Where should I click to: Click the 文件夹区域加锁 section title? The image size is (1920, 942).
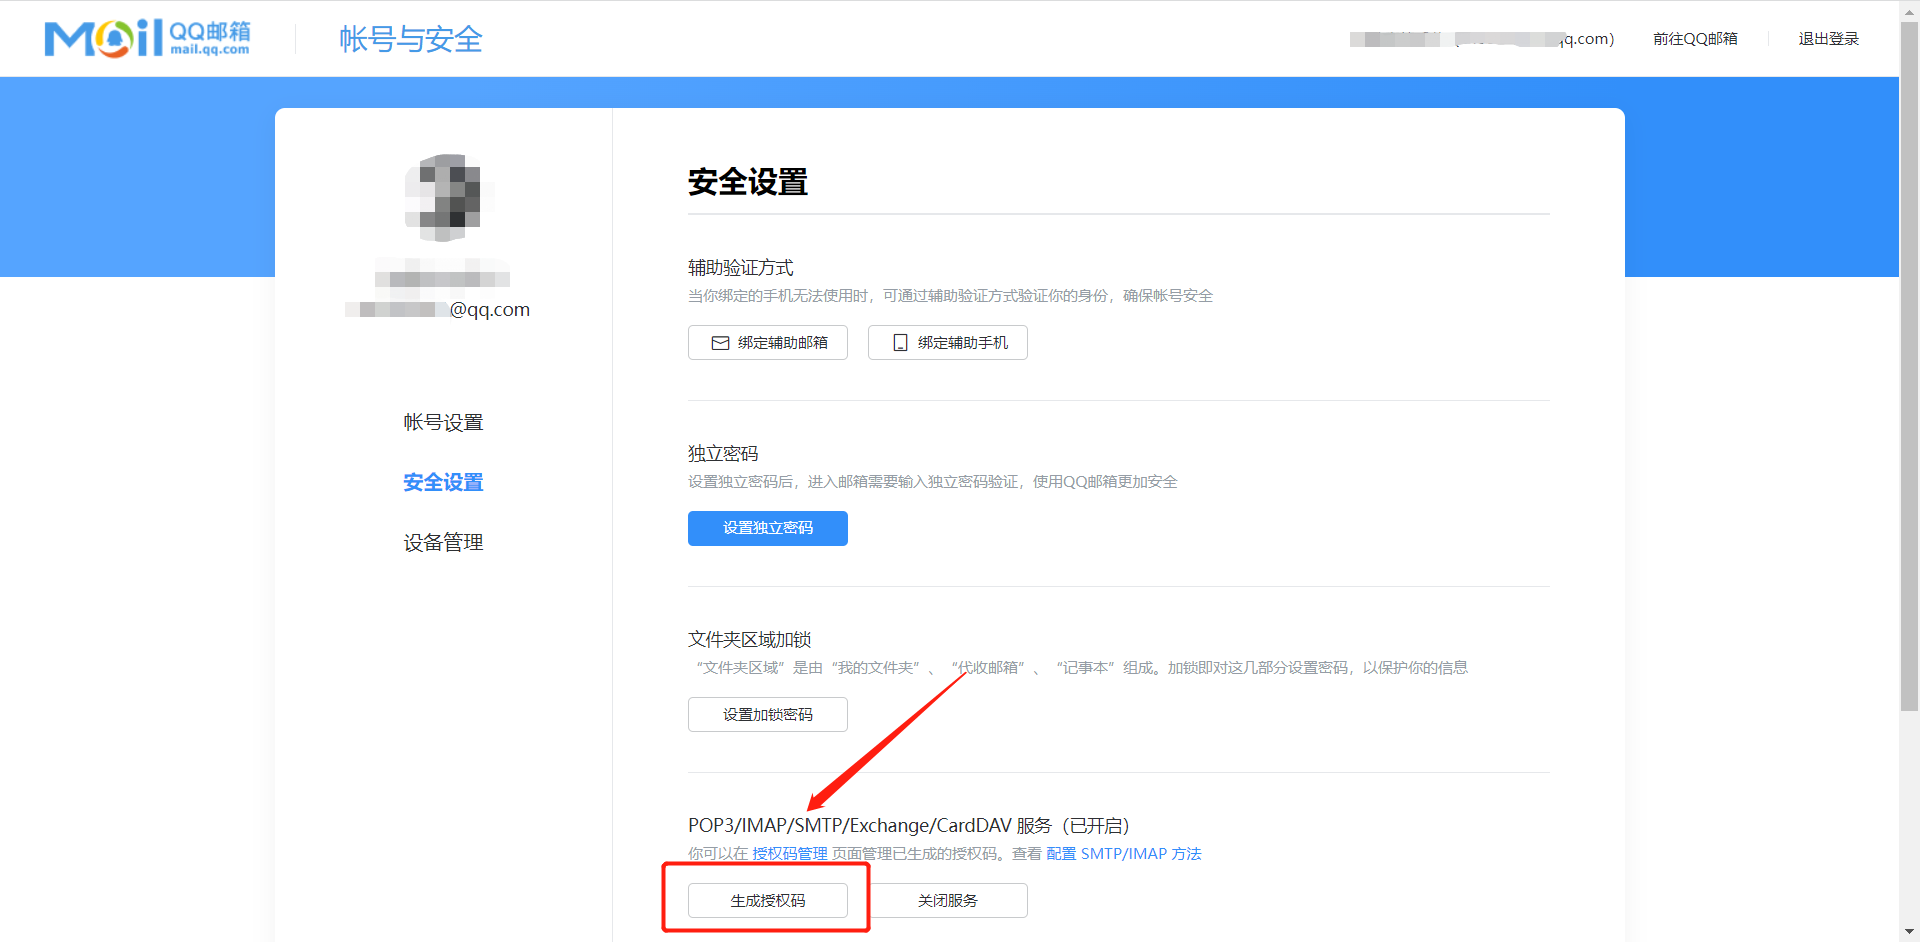pyautogui.click(x=749, y=640)
